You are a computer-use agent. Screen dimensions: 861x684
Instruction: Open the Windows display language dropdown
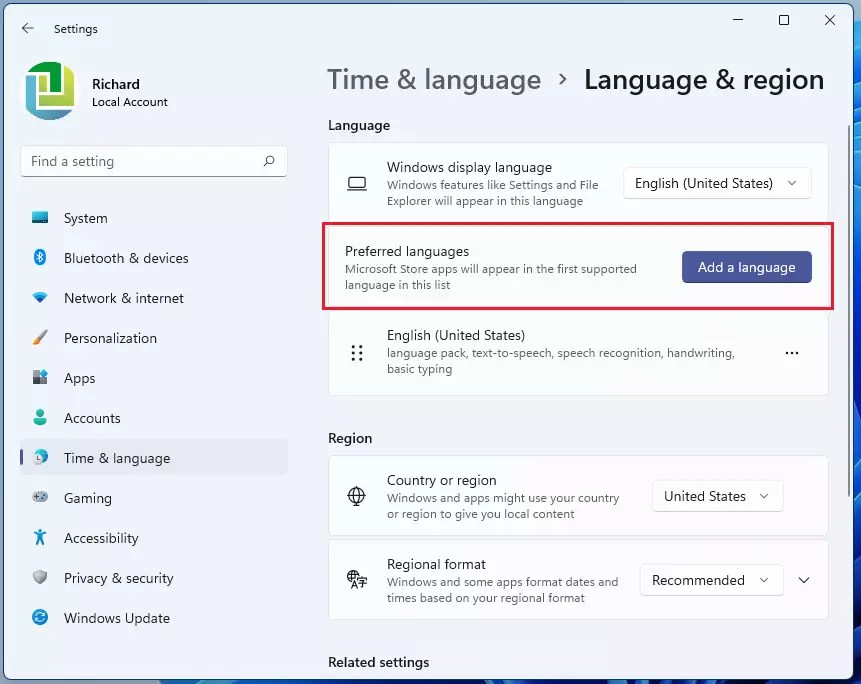pos(716,183)
